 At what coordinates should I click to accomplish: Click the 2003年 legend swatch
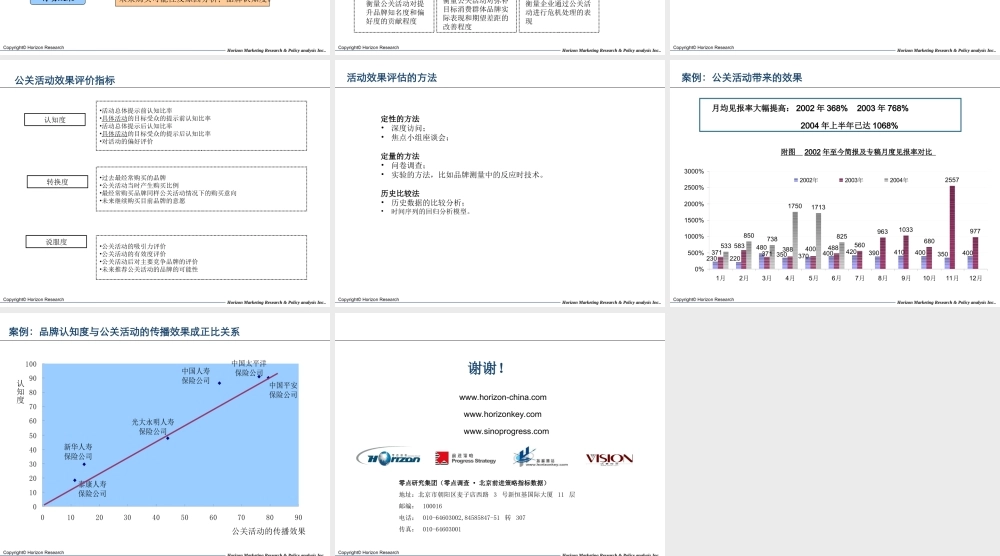[841, 180]
